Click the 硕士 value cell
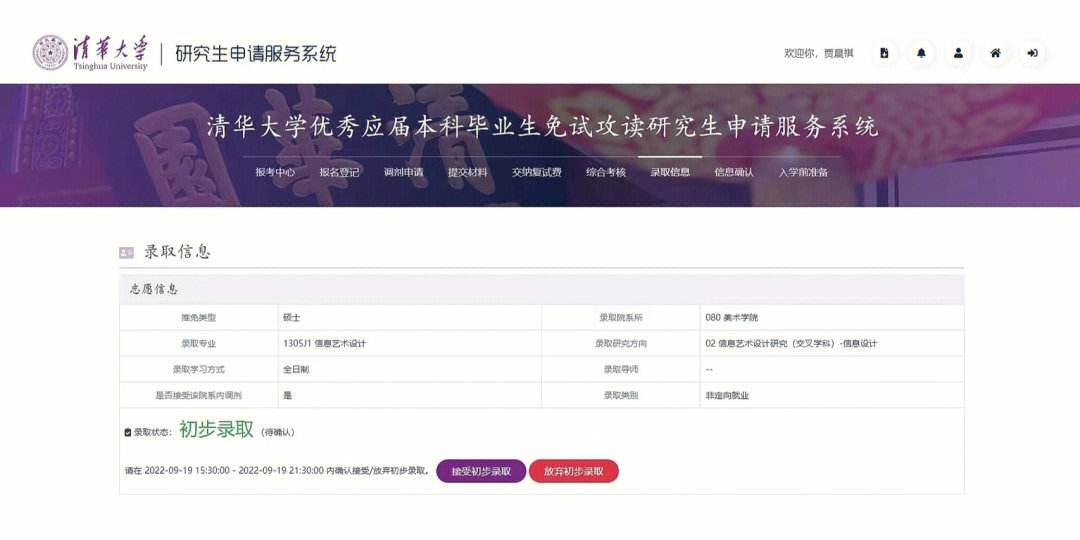Viewport: 1080px width, 540px height. tap(409, 318)
